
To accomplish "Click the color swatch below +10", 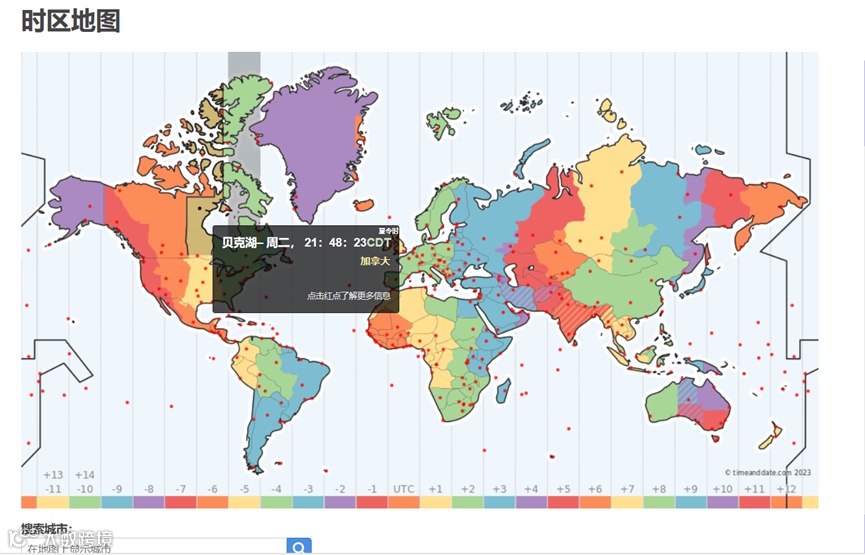I will coord(723,502).
